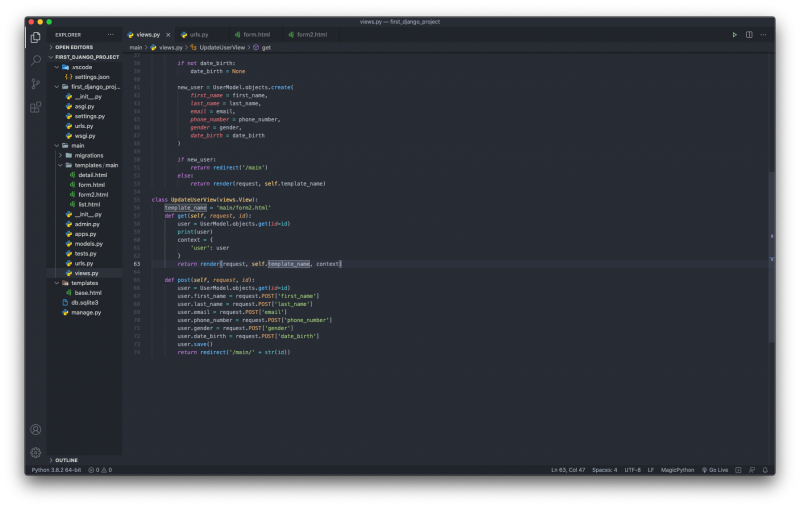Open the Search view in activity bar
Image resolution: width=800 pixels, height=508 pixels.
36,60
